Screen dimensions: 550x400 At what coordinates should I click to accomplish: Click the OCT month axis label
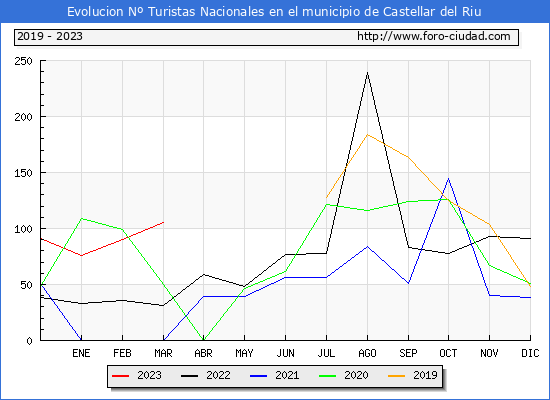(x=448, y=353)
